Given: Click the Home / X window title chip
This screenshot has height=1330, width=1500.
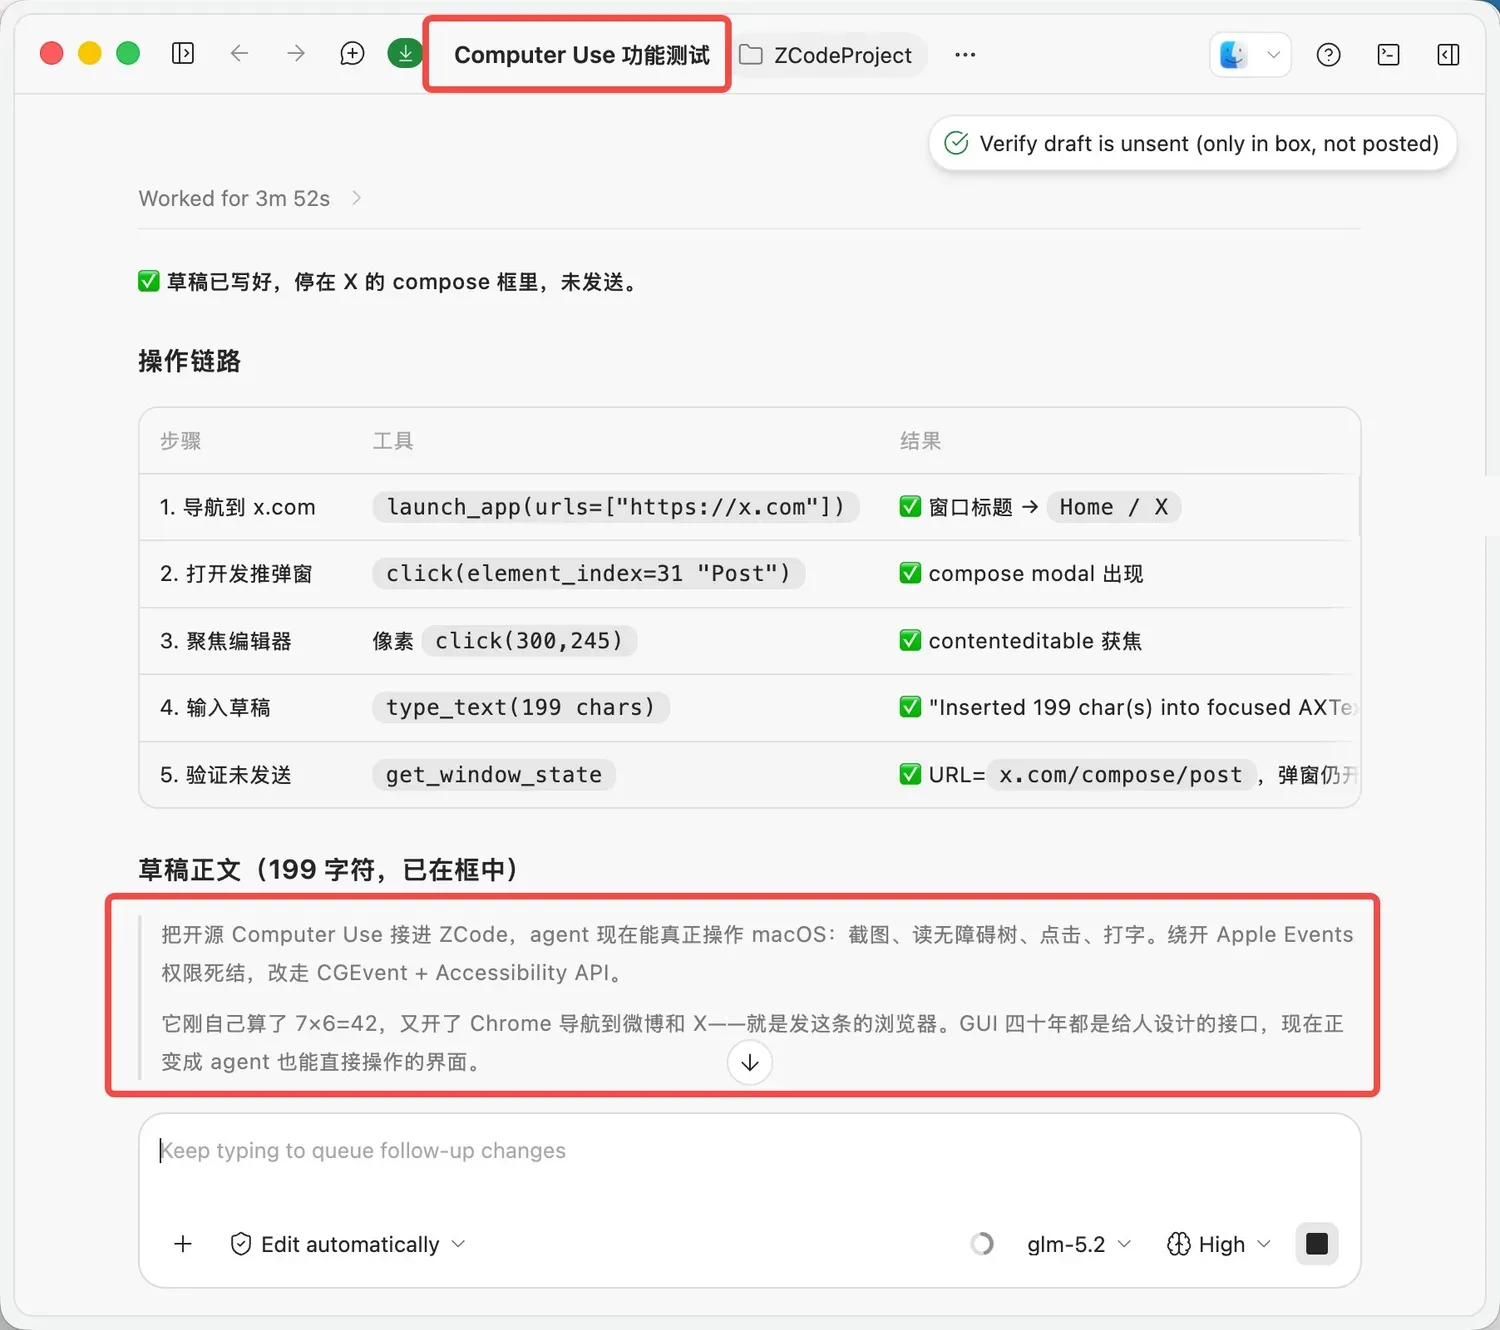Looking at the screenshot, I should (1114, 507).
